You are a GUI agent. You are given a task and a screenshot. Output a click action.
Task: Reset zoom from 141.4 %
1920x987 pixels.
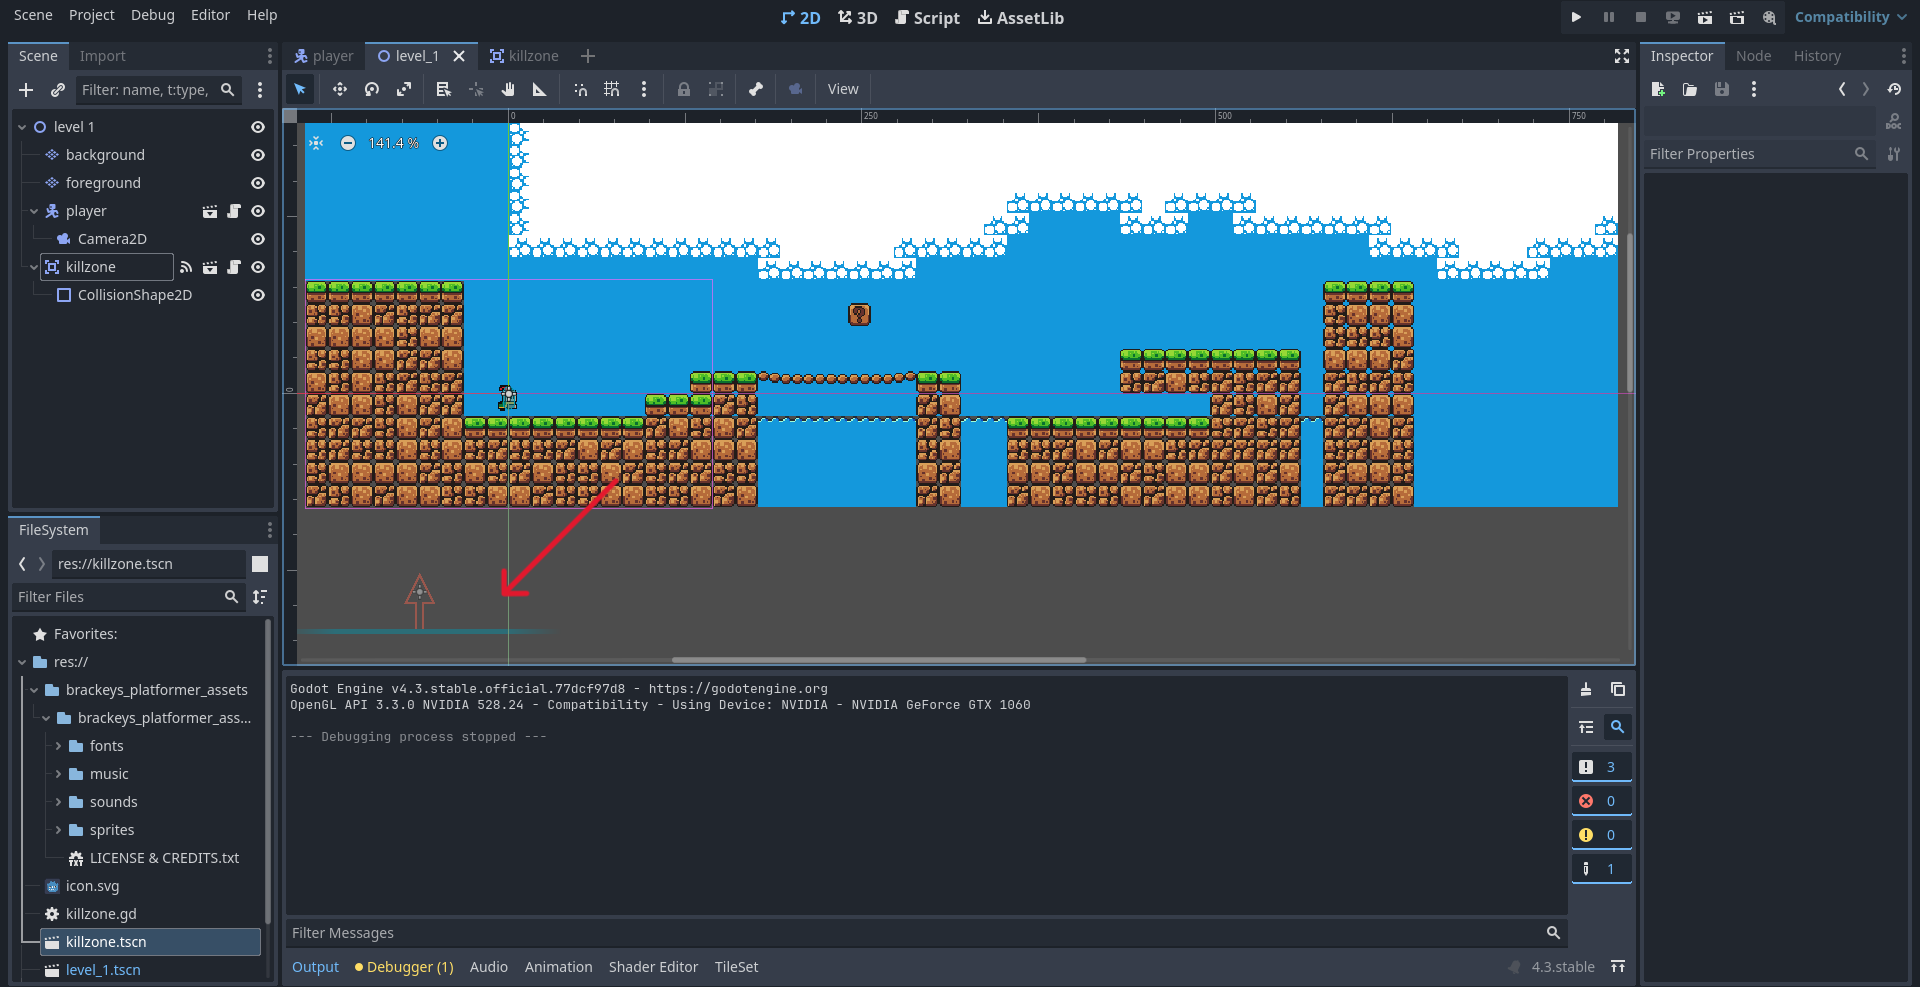coord(394,143)
